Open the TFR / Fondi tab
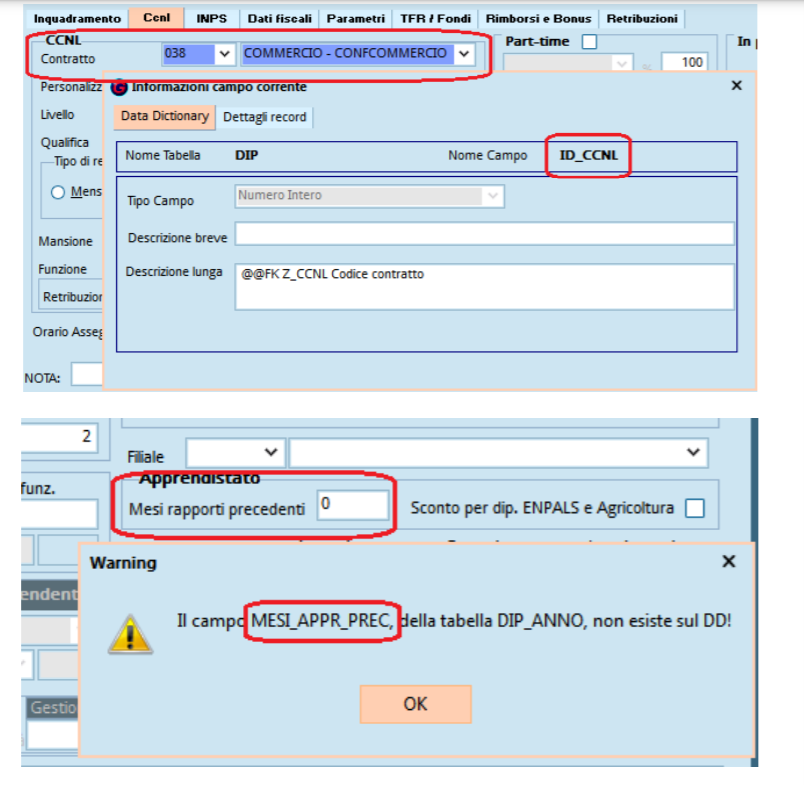804x785 pixels. point(435,18)
